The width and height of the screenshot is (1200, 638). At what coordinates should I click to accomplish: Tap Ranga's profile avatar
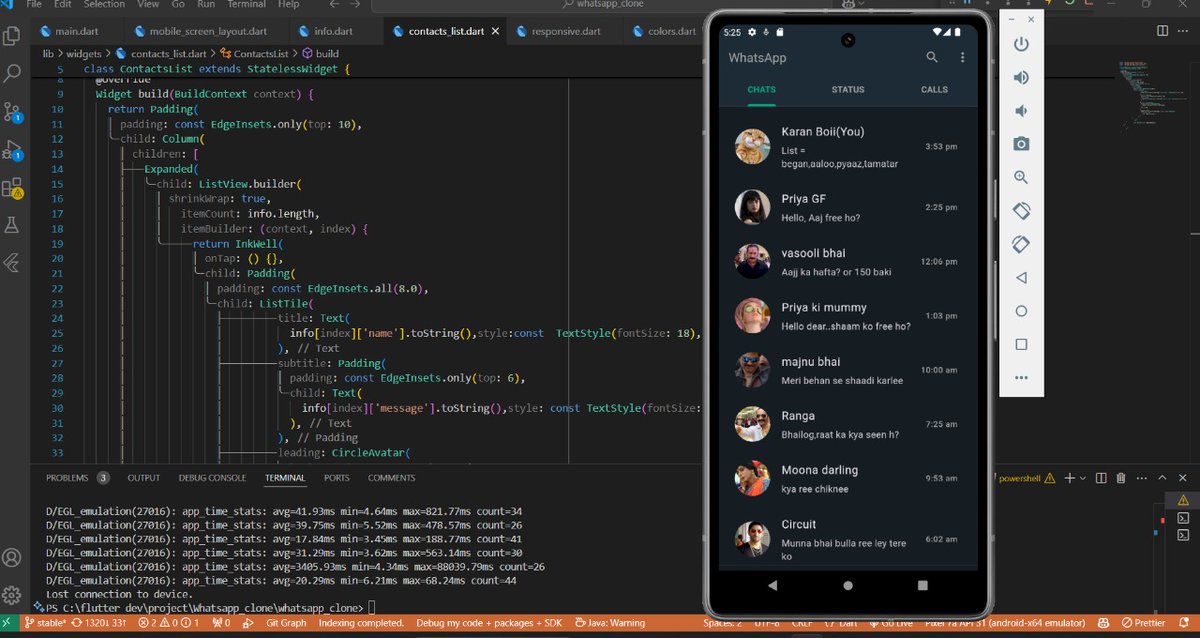752,424
